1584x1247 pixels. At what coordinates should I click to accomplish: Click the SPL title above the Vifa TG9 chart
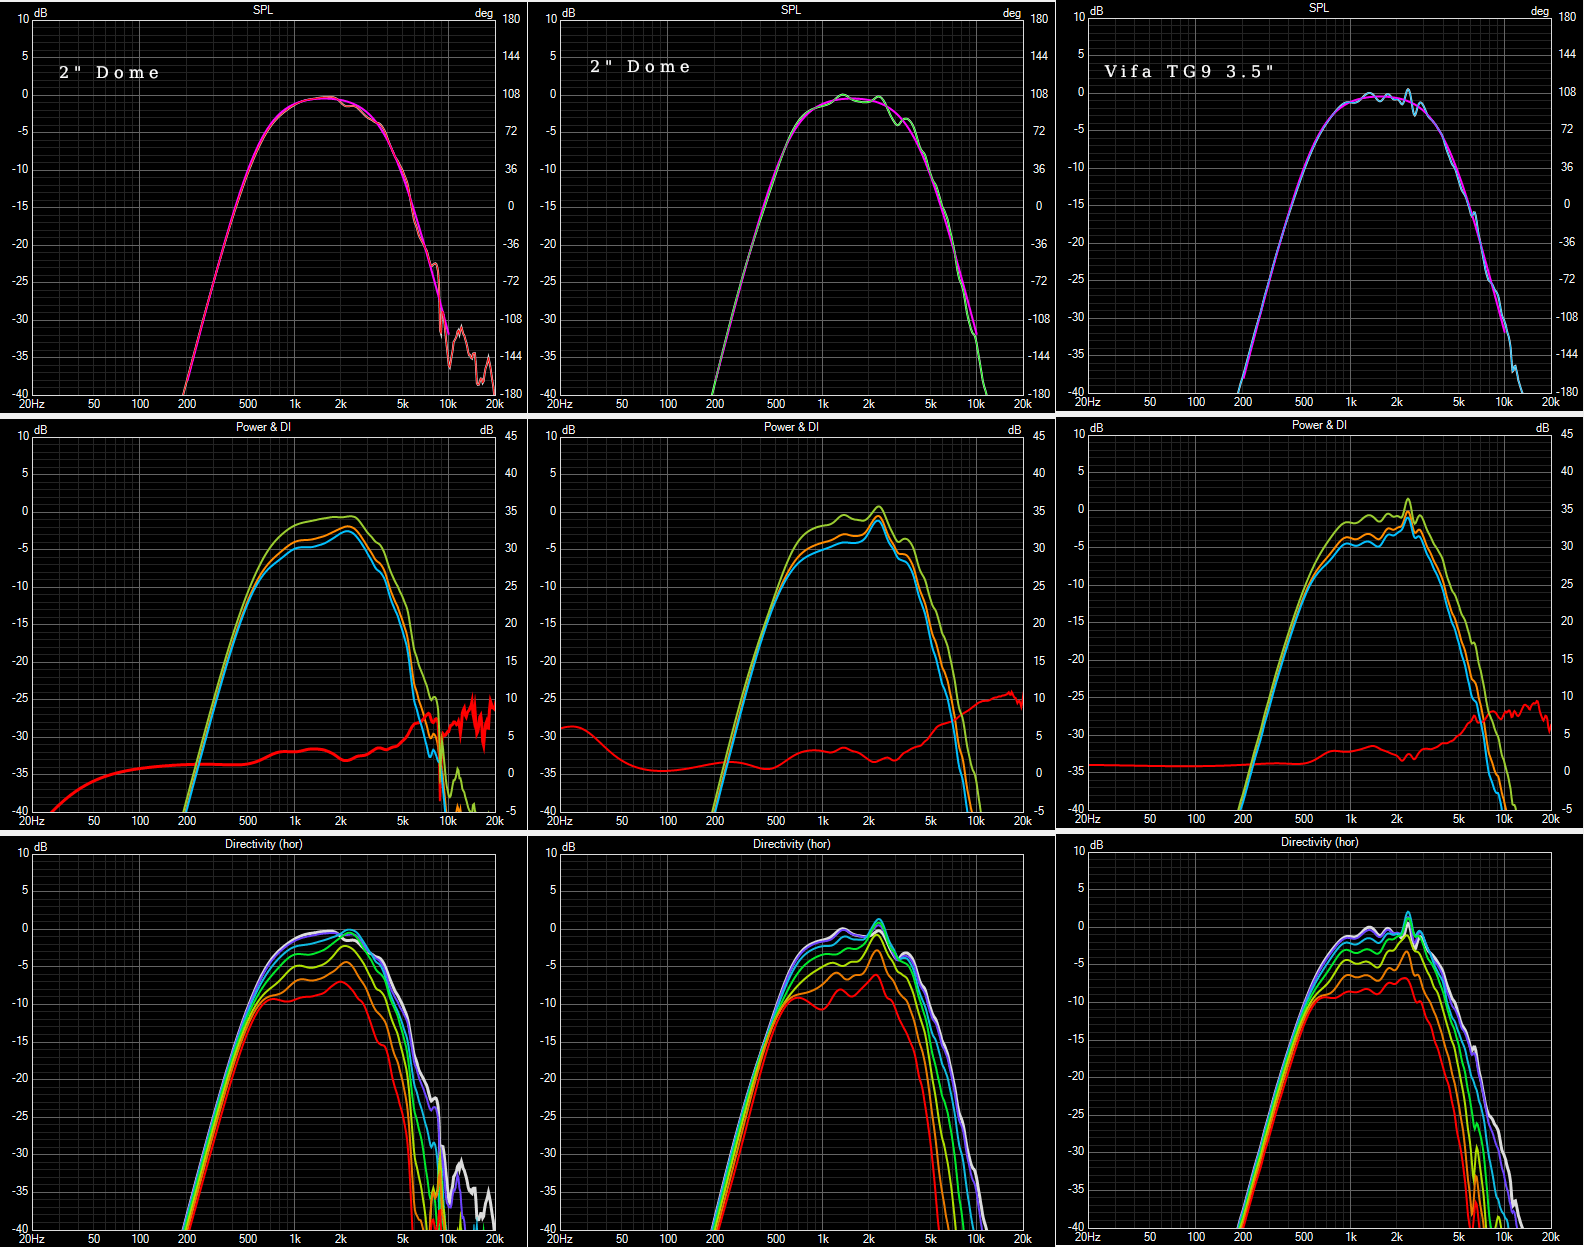1319,8
